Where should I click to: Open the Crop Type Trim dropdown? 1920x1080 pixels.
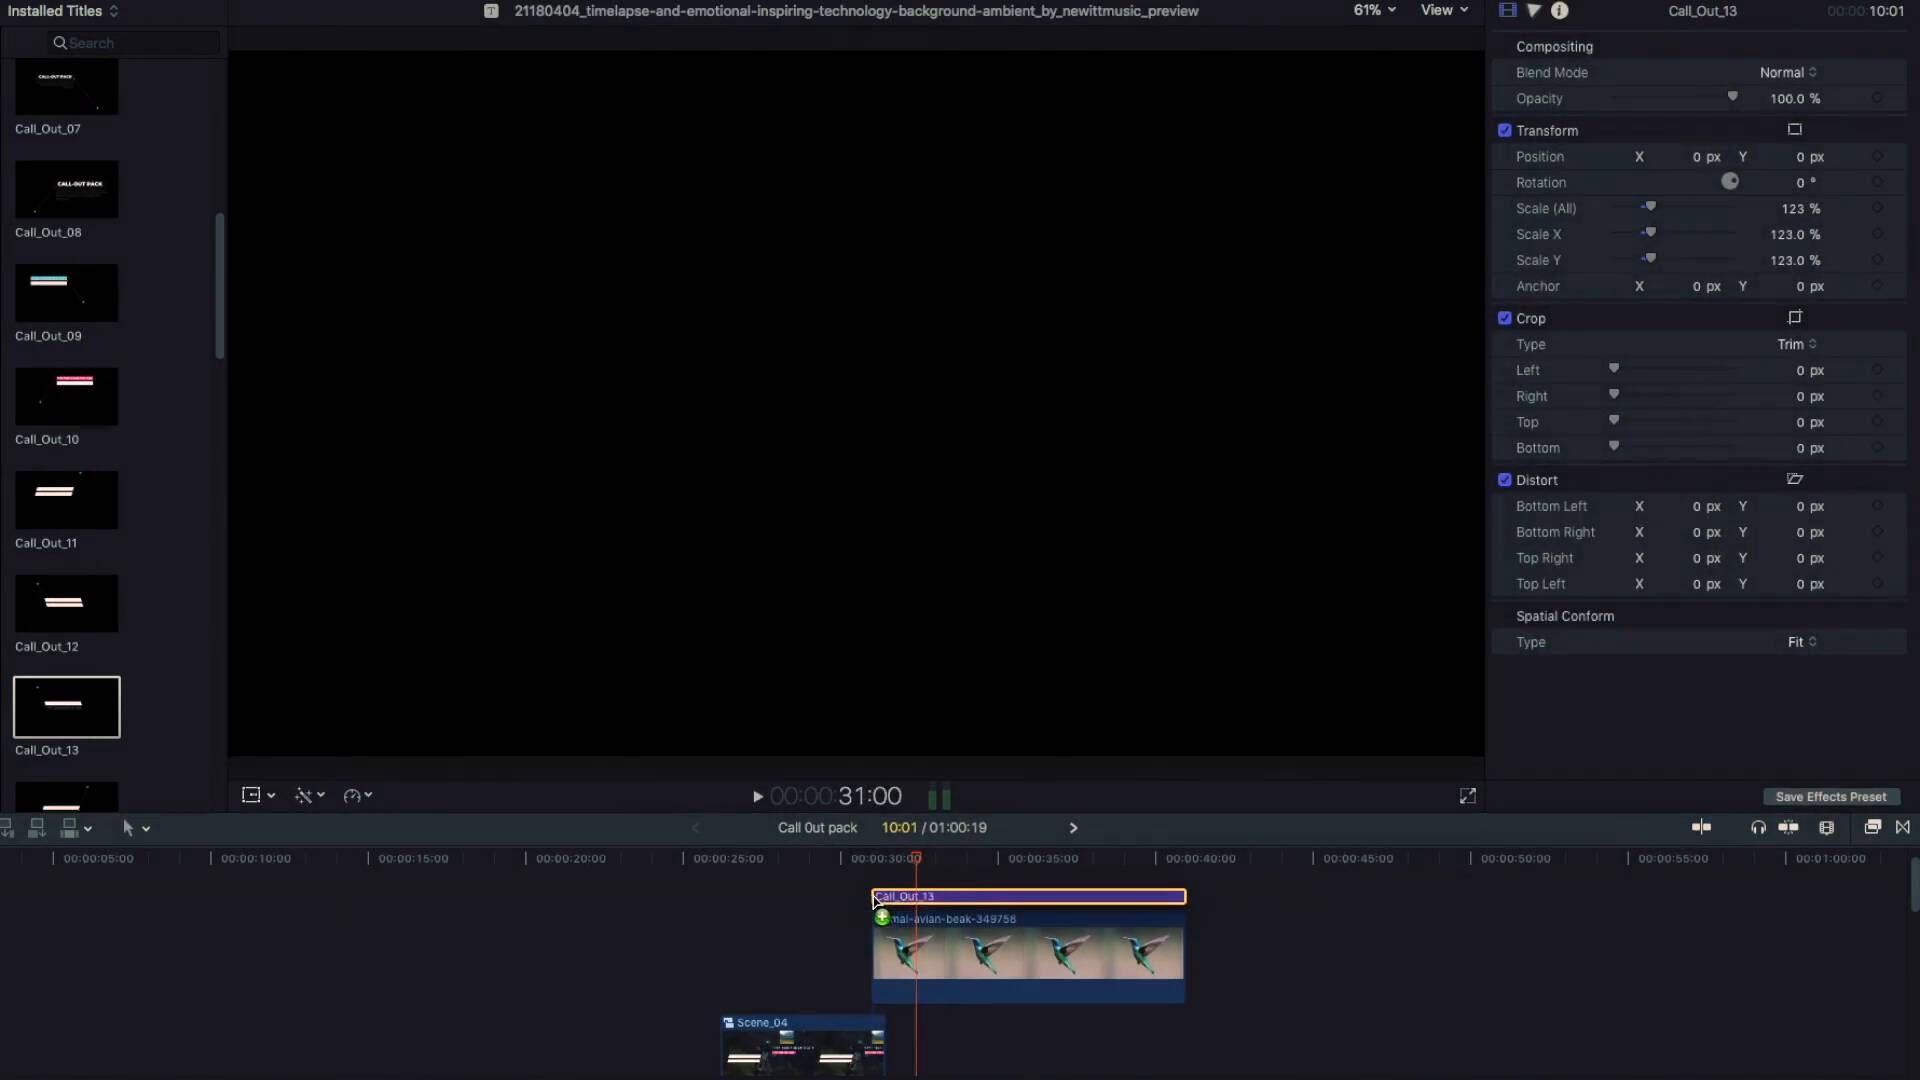click(x=1797, y=345)
